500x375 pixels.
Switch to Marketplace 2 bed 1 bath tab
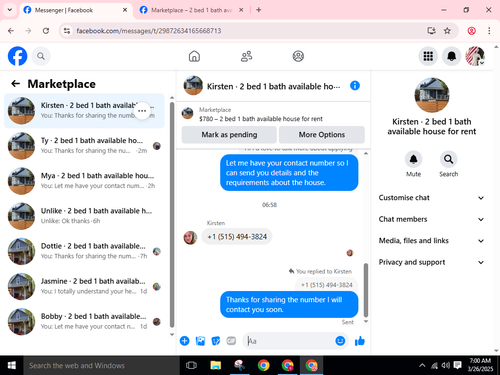point(191,10)
